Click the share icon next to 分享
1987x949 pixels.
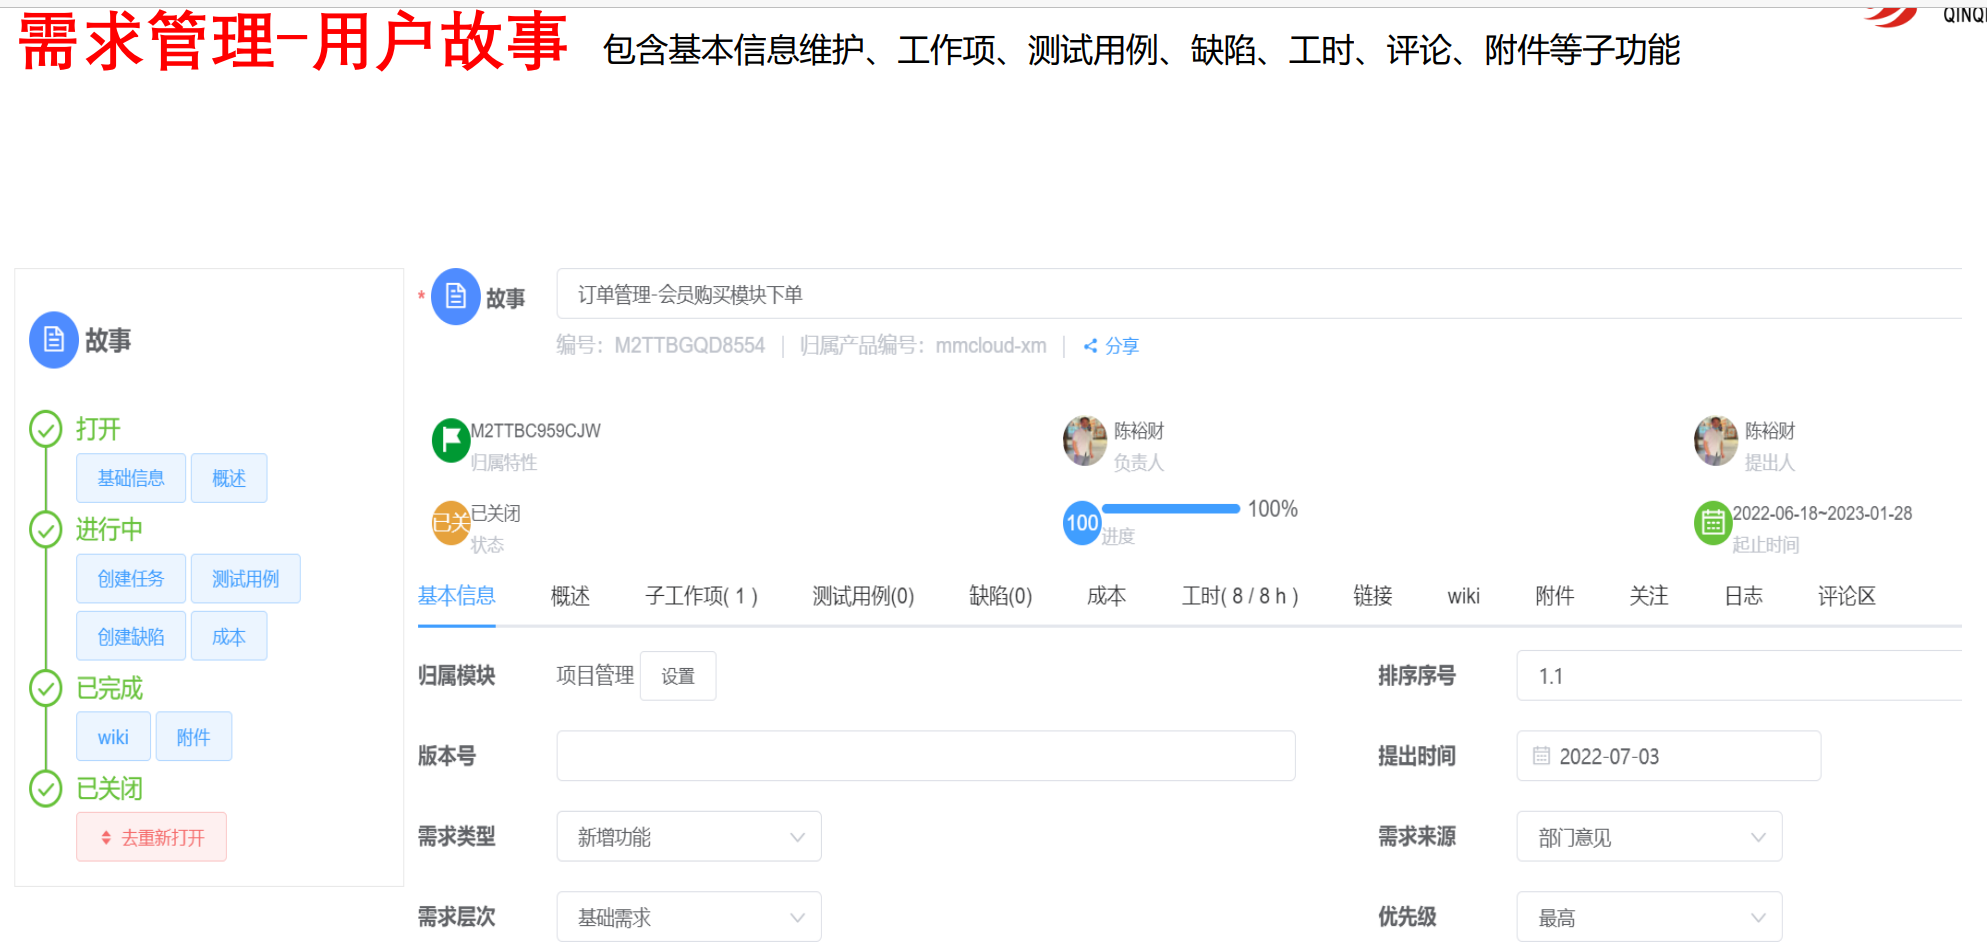(1090, 346)
